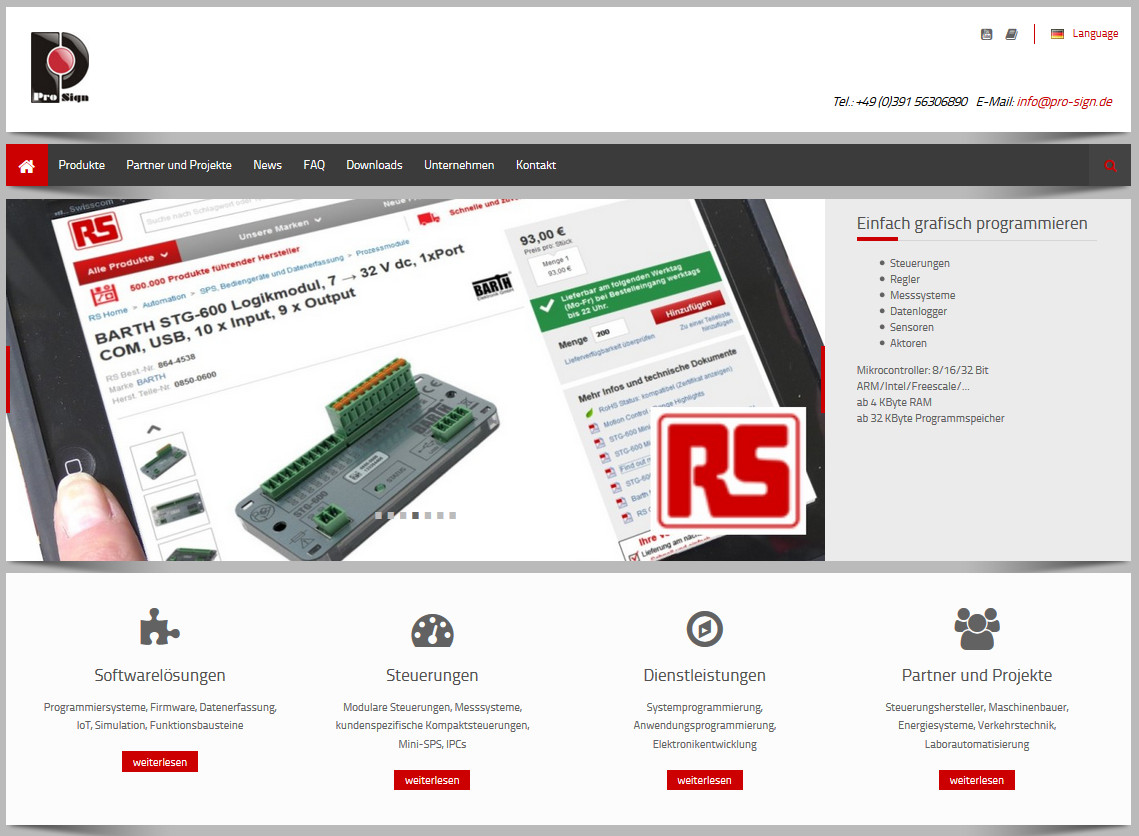Click the Datenlogger list item
The image size is (1139, 836).
(918, 311)
